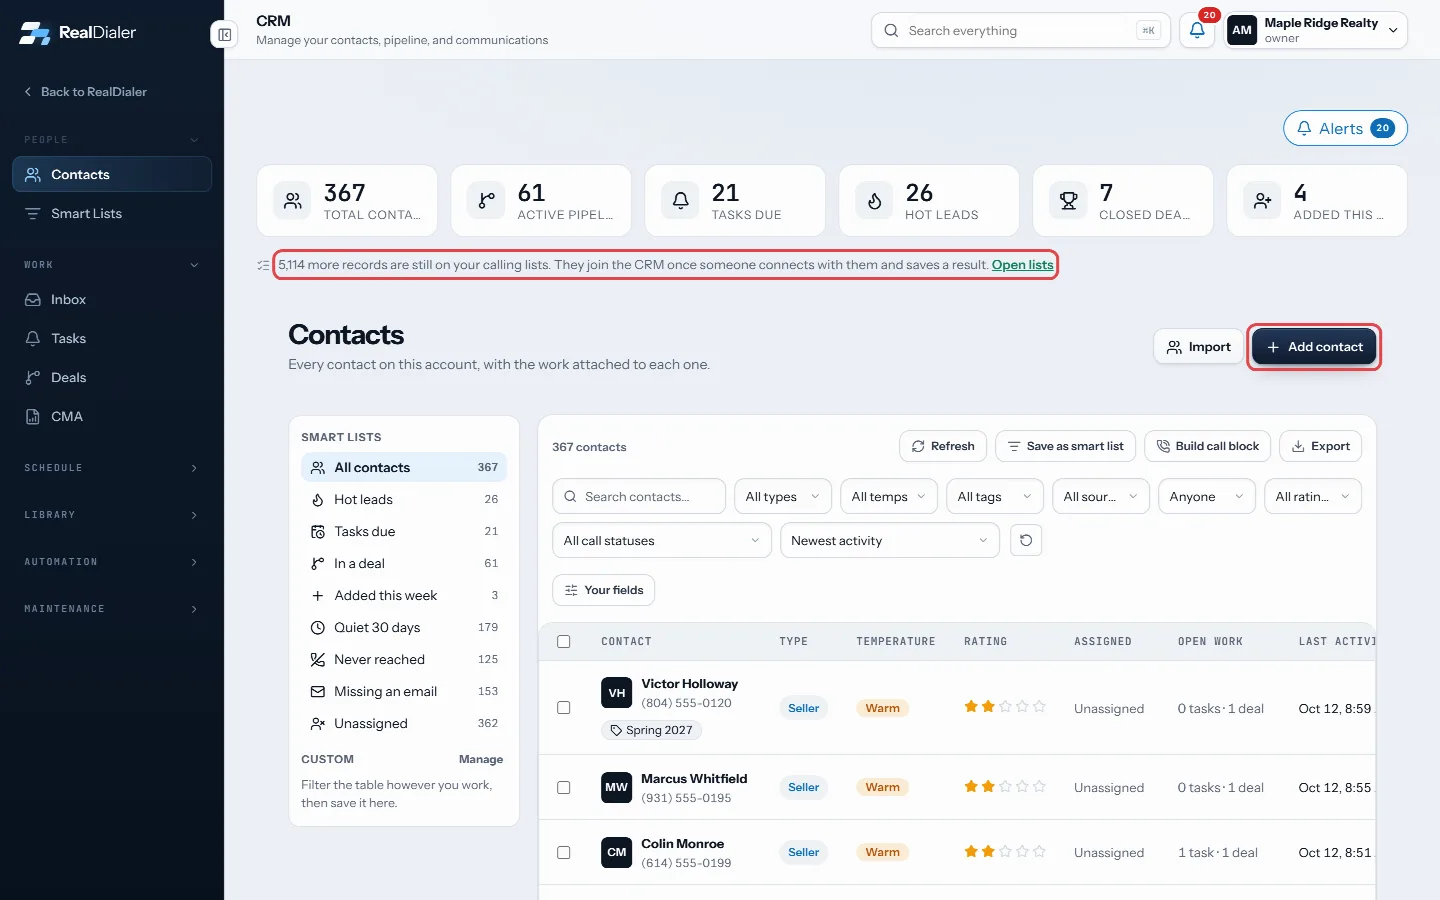Check the box for Colin Monroe
The height and width of the screenshot is (900, 1440).
coord(564,852)
